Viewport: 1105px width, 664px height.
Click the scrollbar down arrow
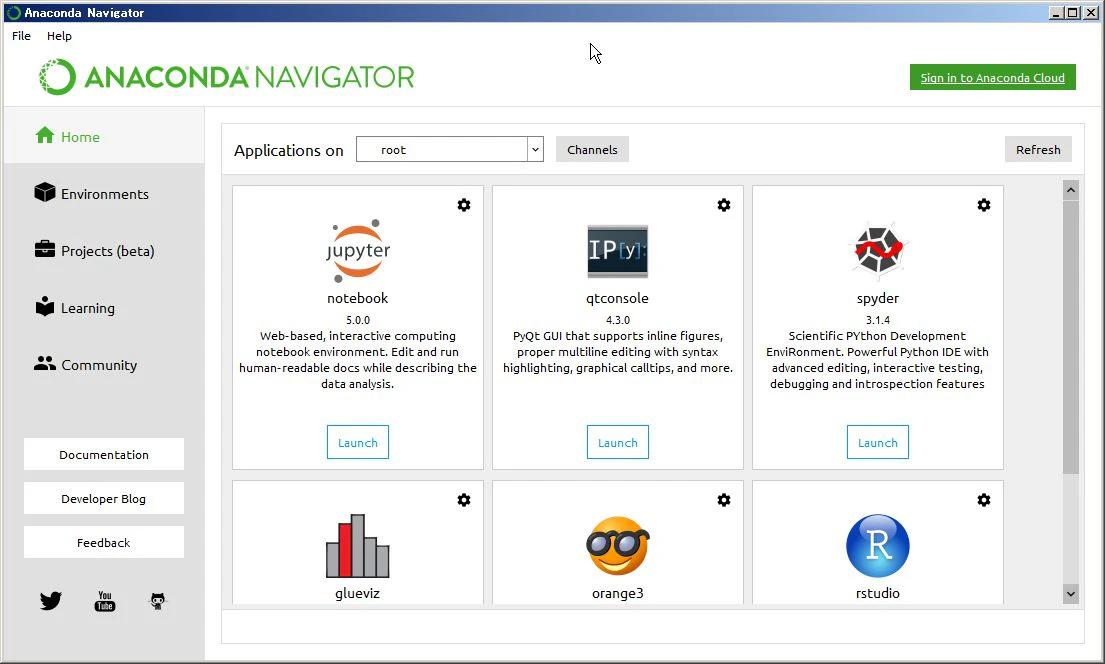pos(1070,594)
